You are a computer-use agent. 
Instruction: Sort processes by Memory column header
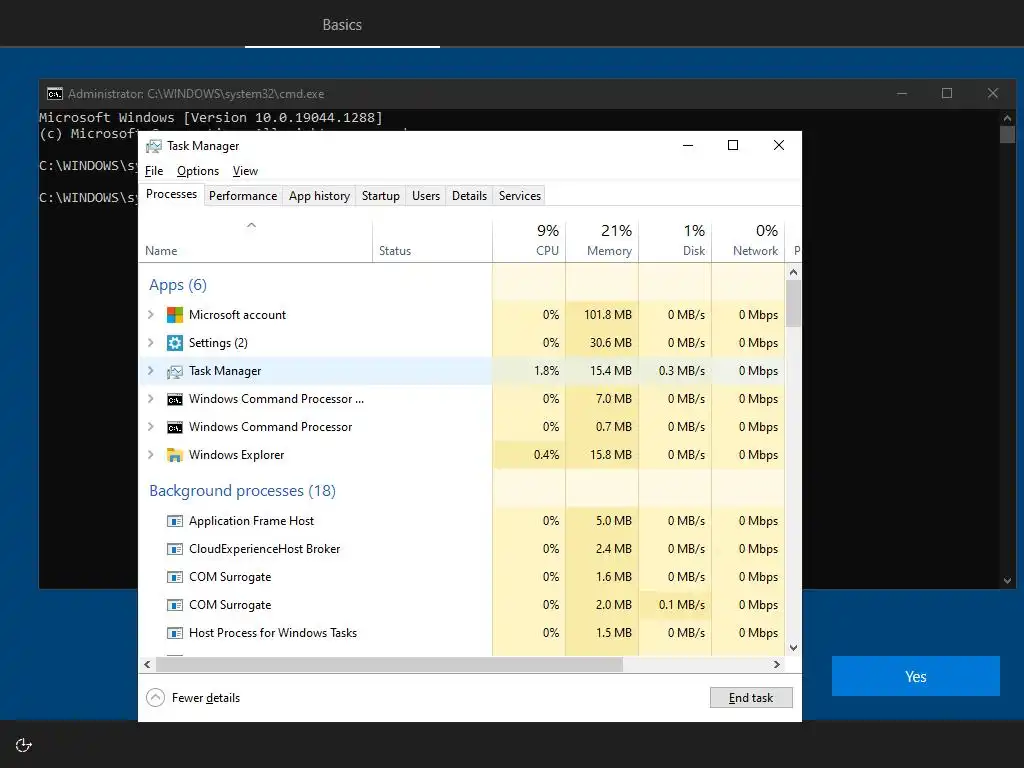pyautogui.click(x=602, y=240)
